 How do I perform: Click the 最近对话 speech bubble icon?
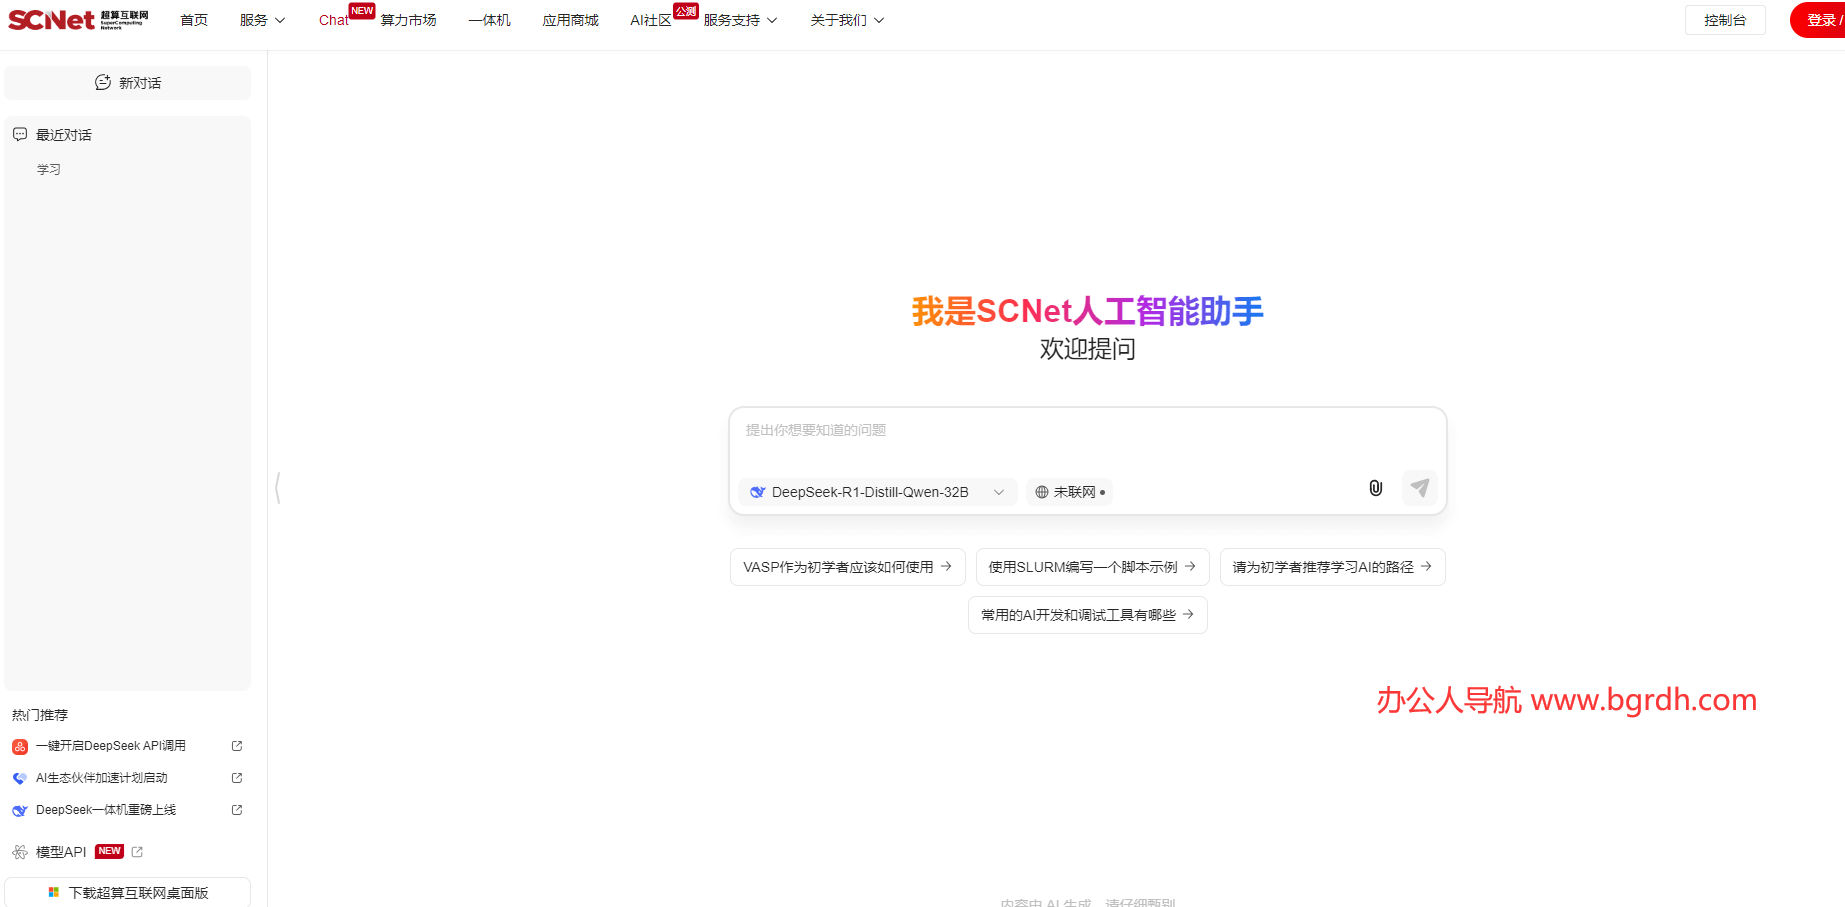(20, 133)
